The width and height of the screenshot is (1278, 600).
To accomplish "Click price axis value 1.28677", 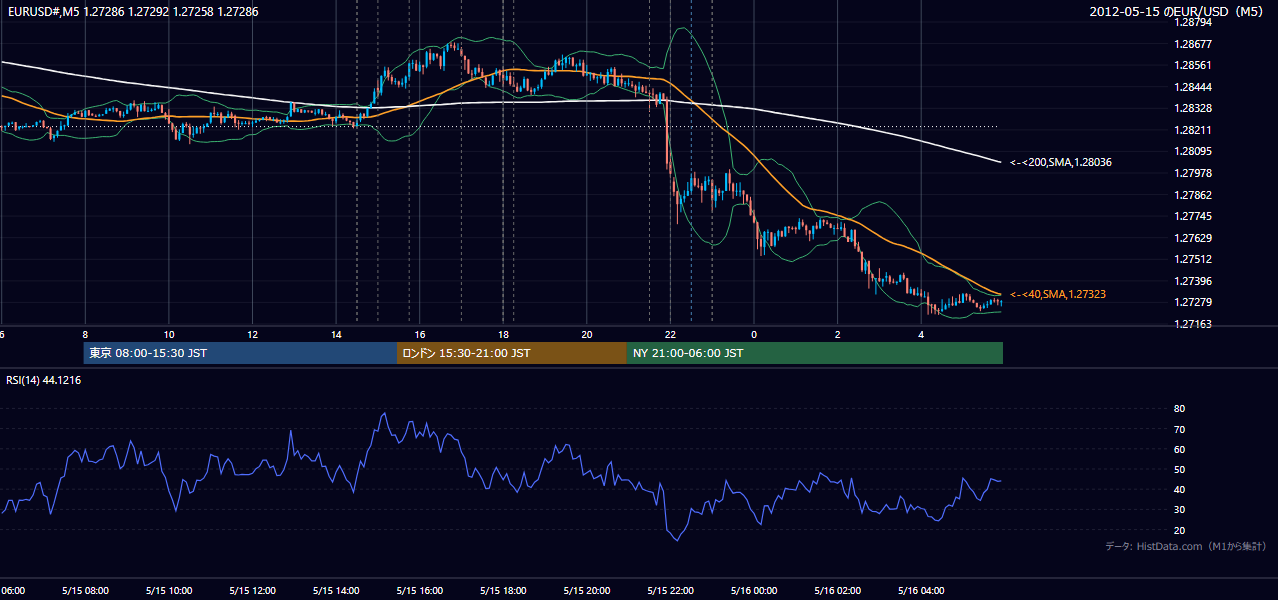I will (x=1193, y=44).
